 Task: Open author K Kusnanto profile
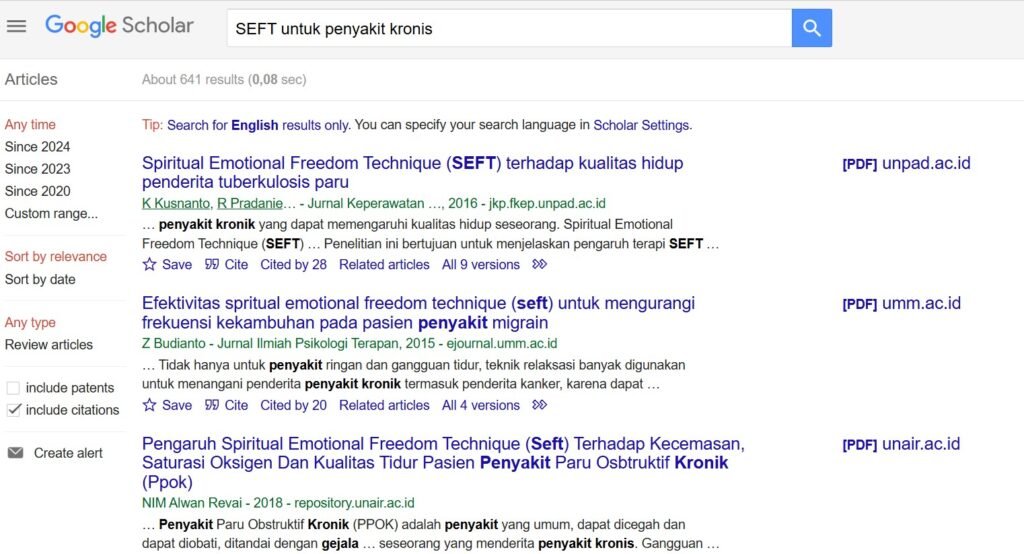point(176,204)
